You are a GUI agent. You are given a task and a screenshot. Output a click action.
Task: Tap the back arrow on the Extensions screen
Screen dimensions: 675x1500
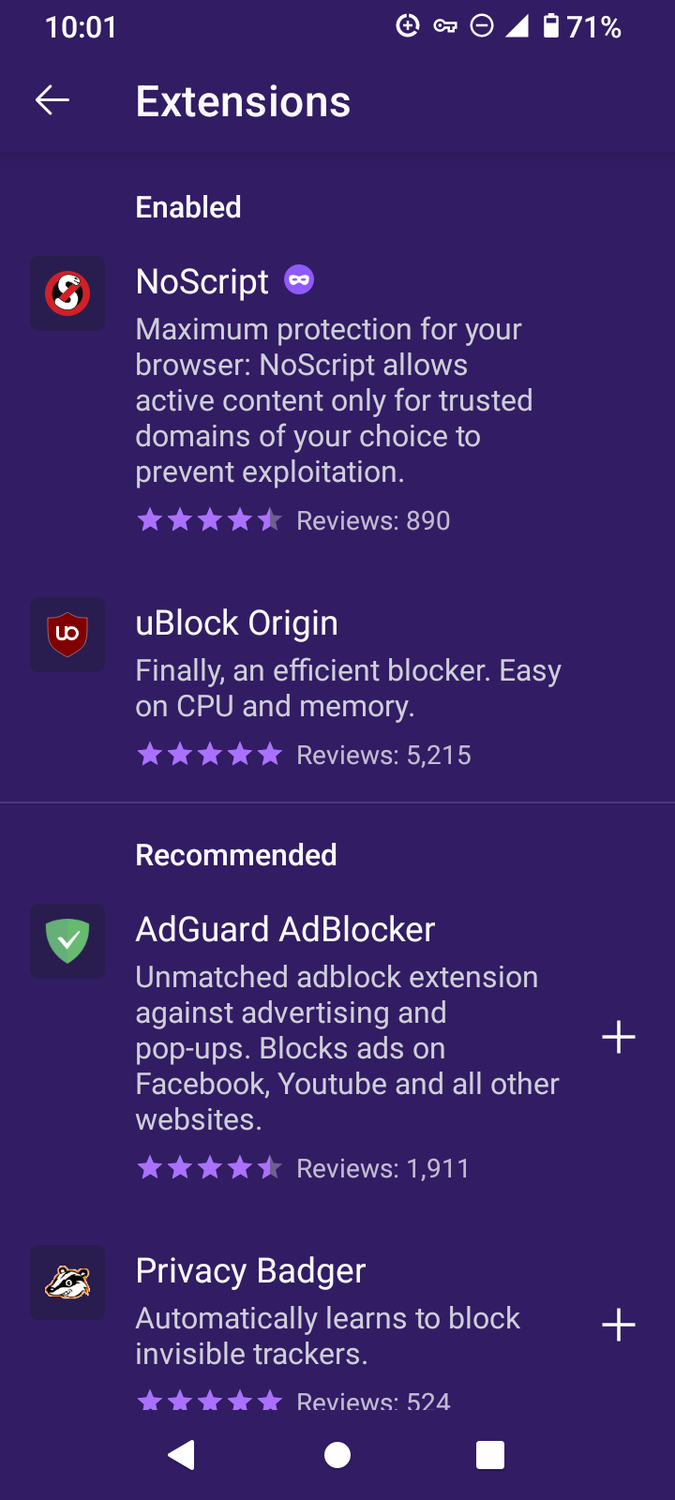[x=51, y=99]
